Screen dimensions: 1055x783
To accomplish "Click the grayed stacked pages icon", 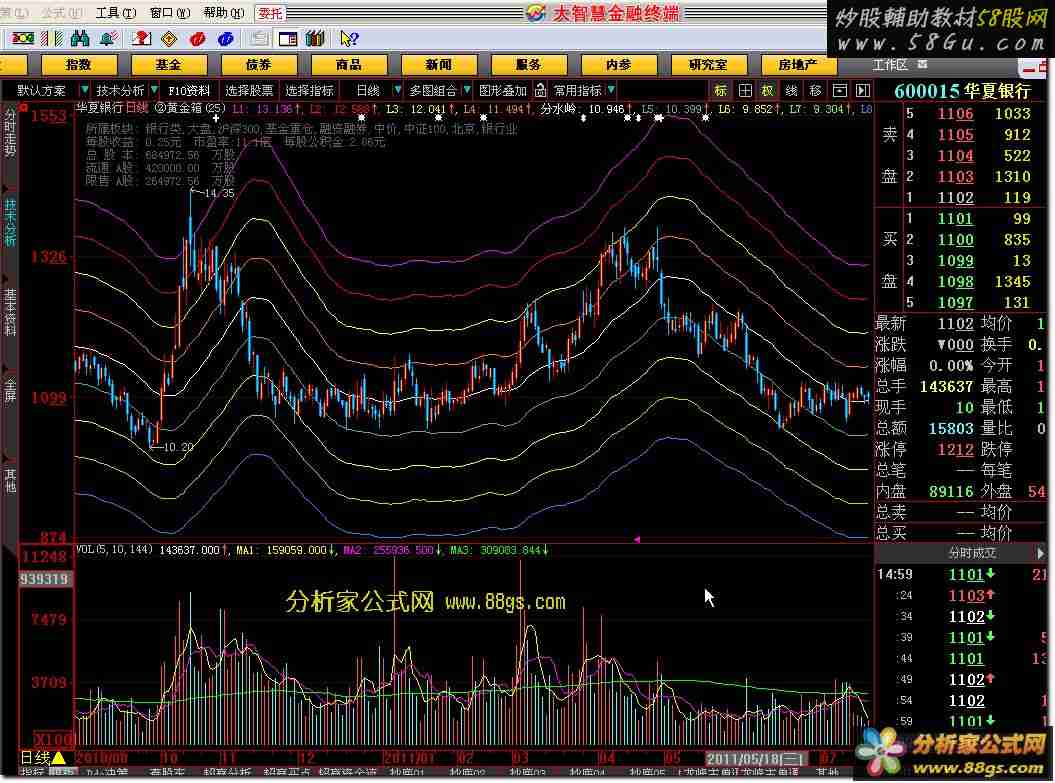I will 259,39.
